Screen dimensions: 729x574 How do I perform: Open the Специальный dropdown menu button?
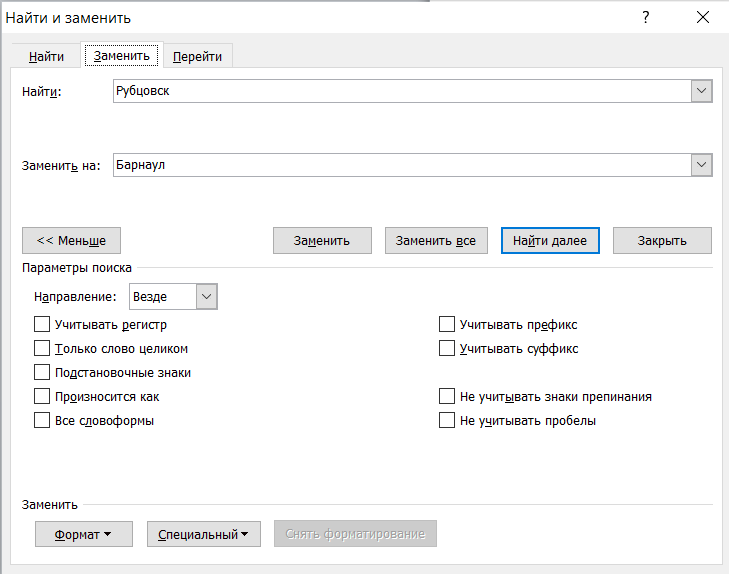(203, 534)
